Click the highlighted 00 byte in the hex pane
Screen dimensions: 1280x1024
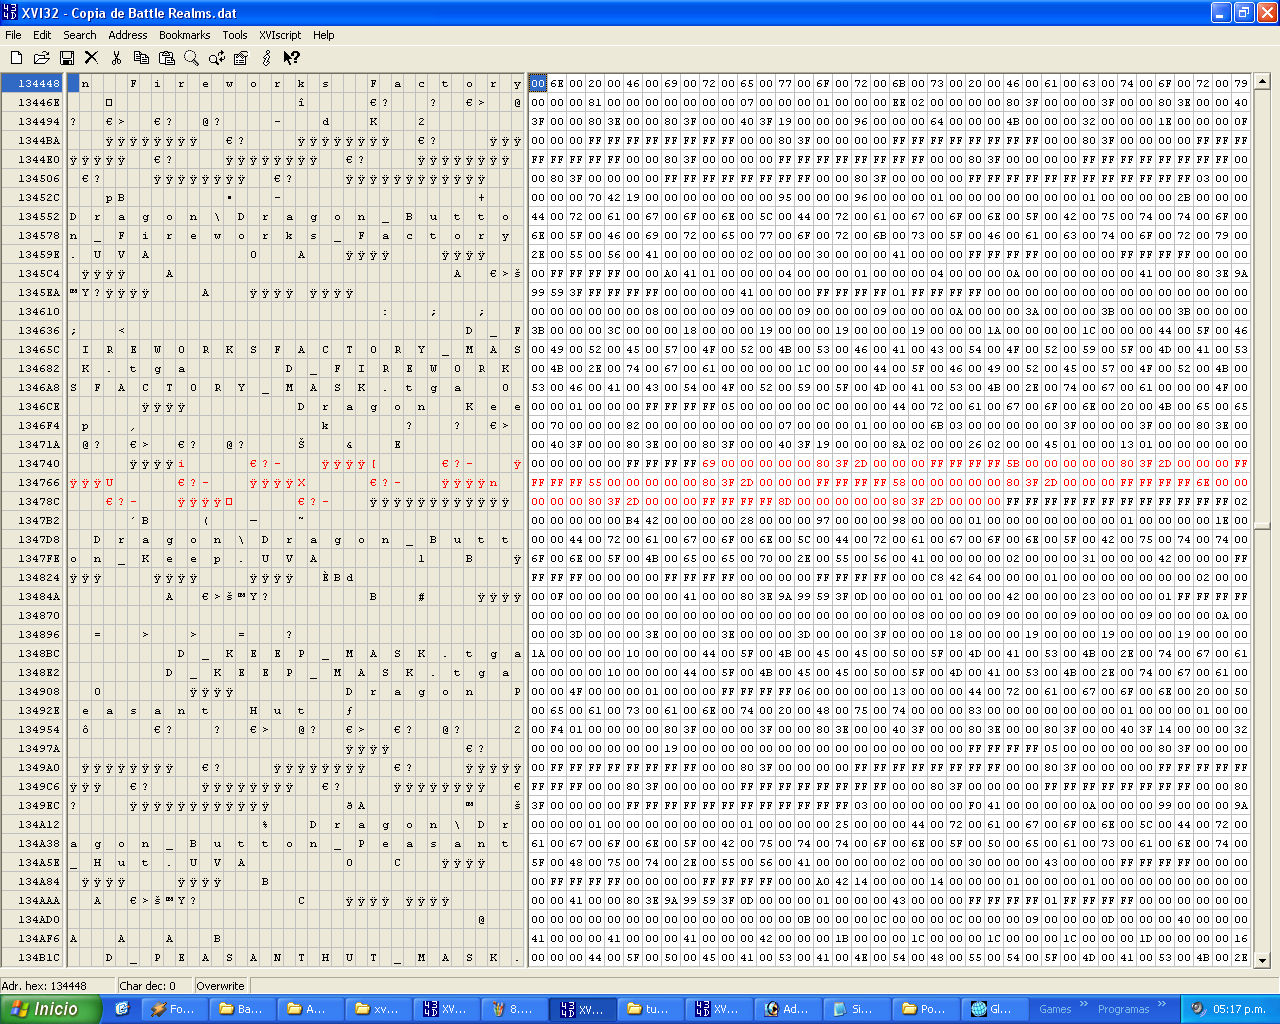coord(538,84)
